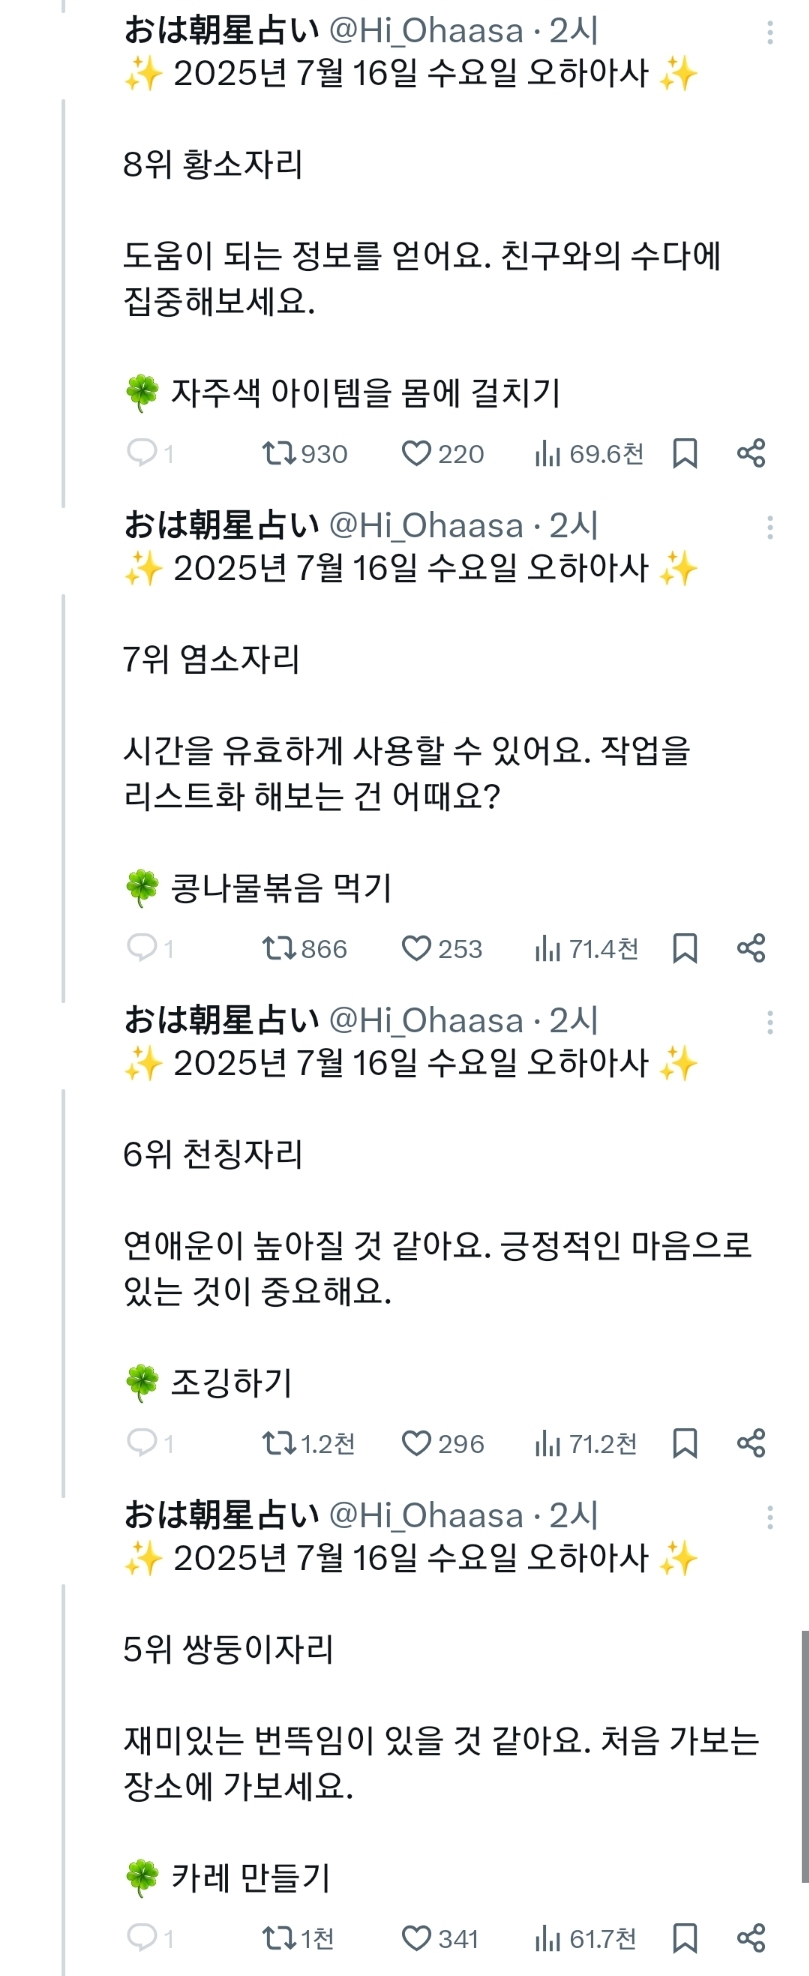
Task: Repost the 황소자리 horoscope post
Action: (x=279, y=454)
